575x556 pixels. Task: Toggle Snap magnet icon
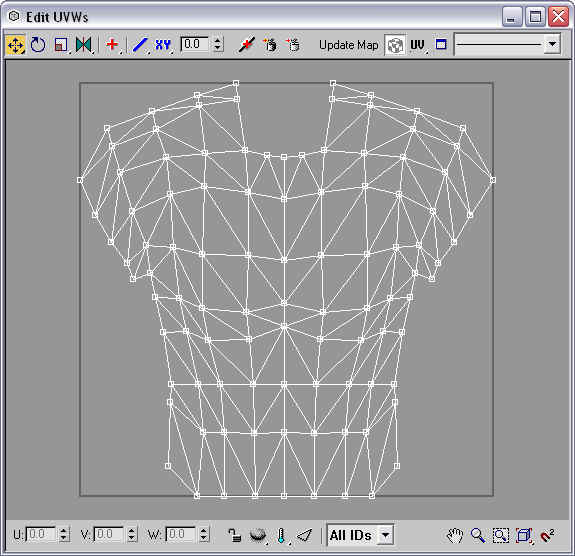(547, 535)
